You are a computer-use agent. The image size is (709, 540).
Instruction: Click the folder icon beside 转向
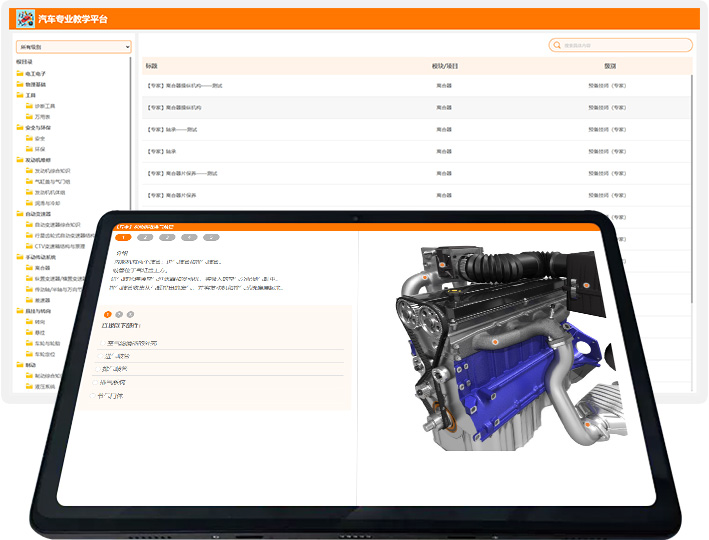29,322
